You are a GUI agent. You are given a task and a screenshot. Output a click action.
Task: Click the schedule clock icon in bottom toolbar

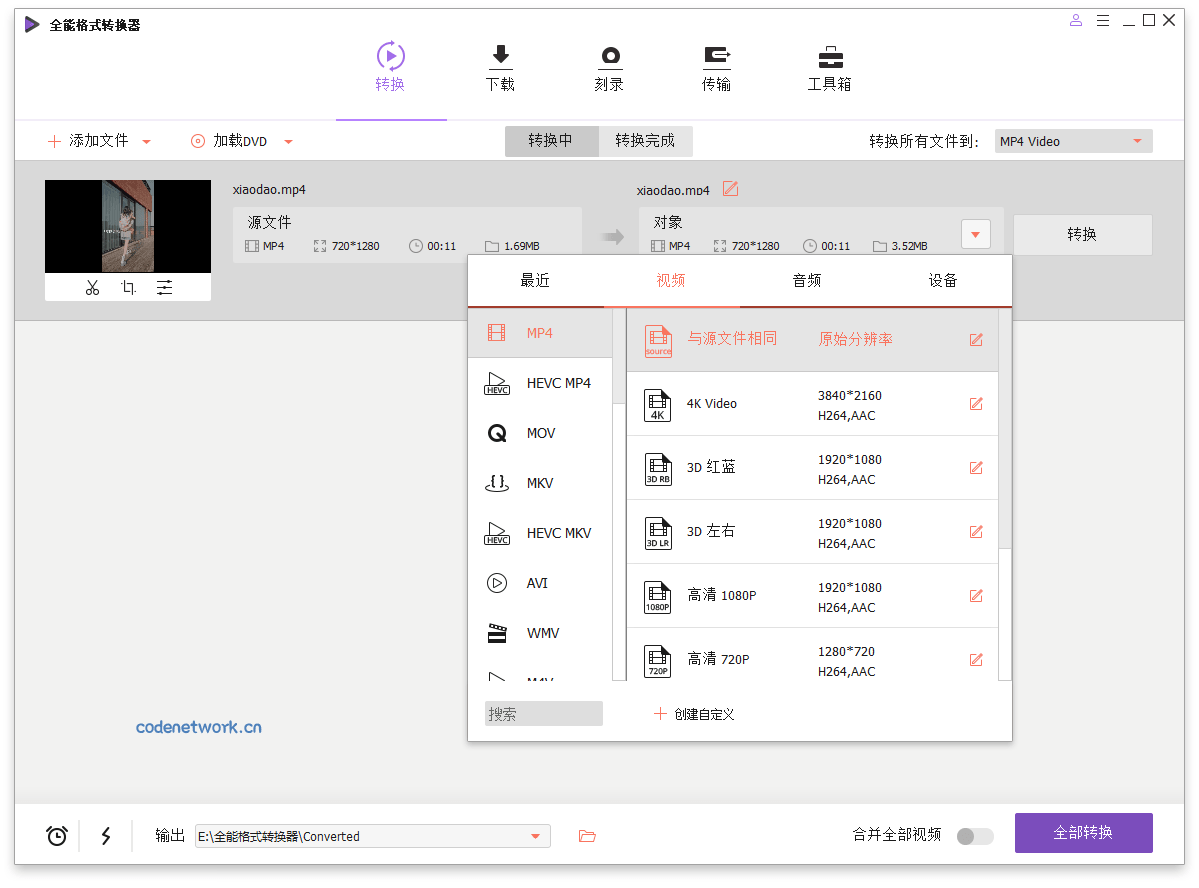tap(56, 835)
